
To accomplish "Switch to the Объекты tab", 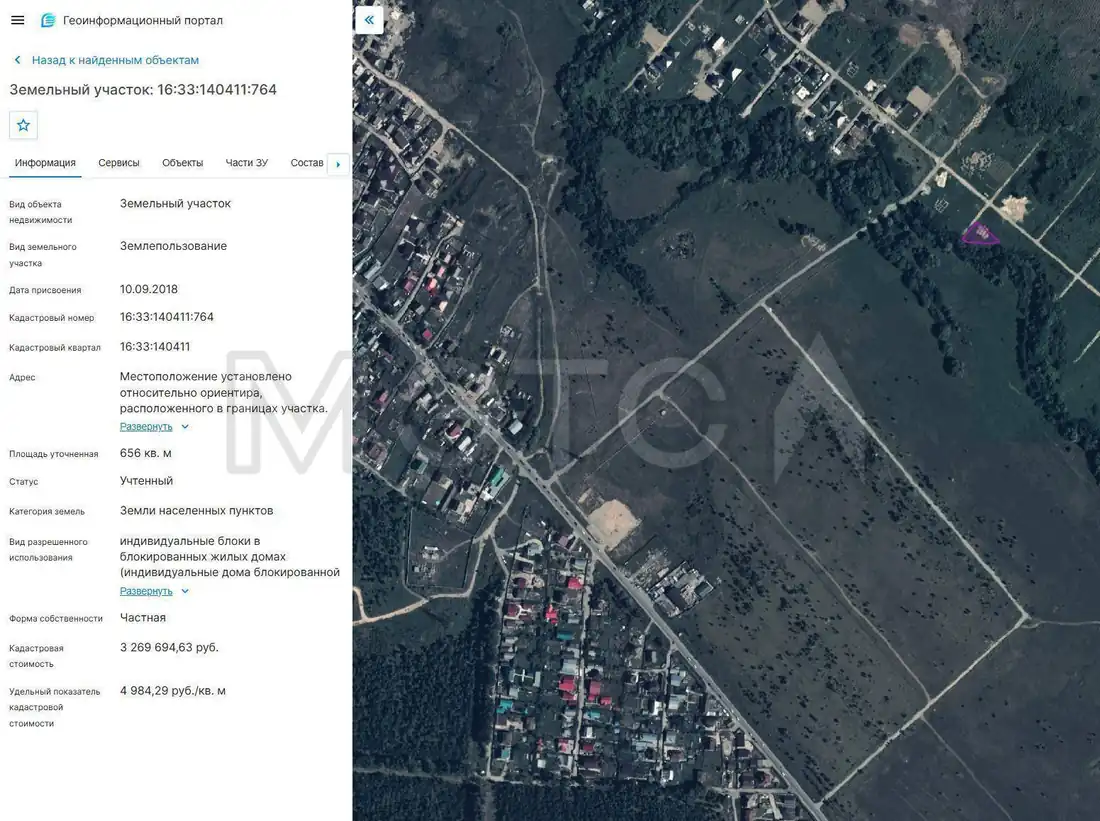I will point(182,163).
